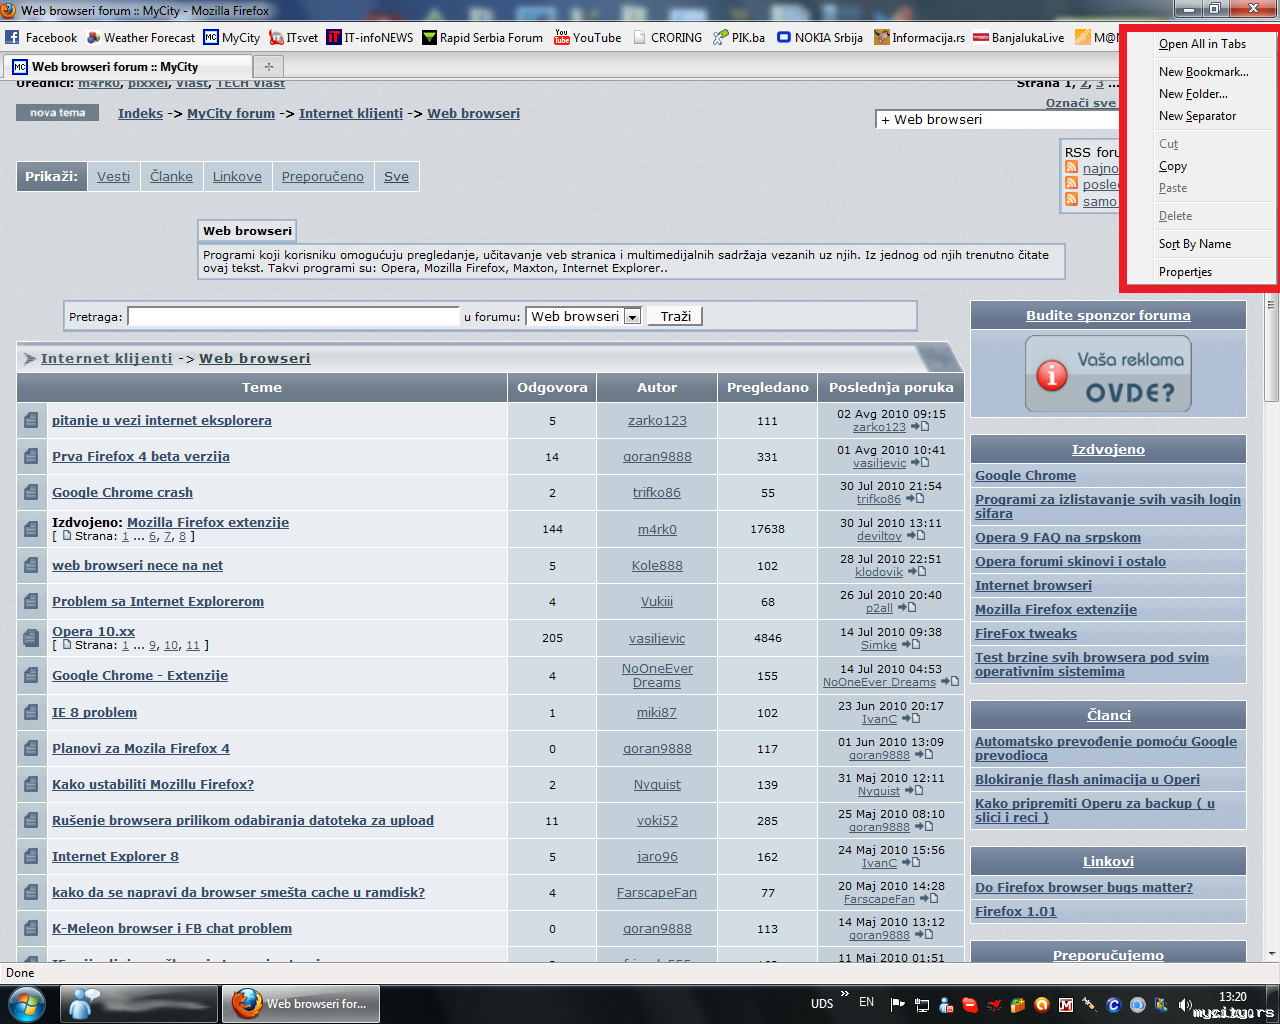1280x1024 pixels.
Task: Open the YouTube bookmark
Action: click(x=587, y=38)
